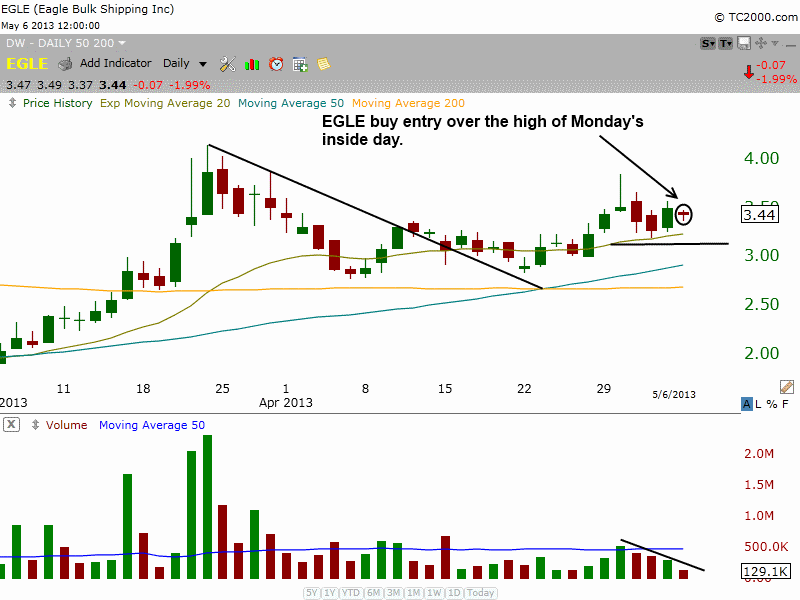Select the 1M time range
This screenshot has height=600, width=800.
[414, 593]
